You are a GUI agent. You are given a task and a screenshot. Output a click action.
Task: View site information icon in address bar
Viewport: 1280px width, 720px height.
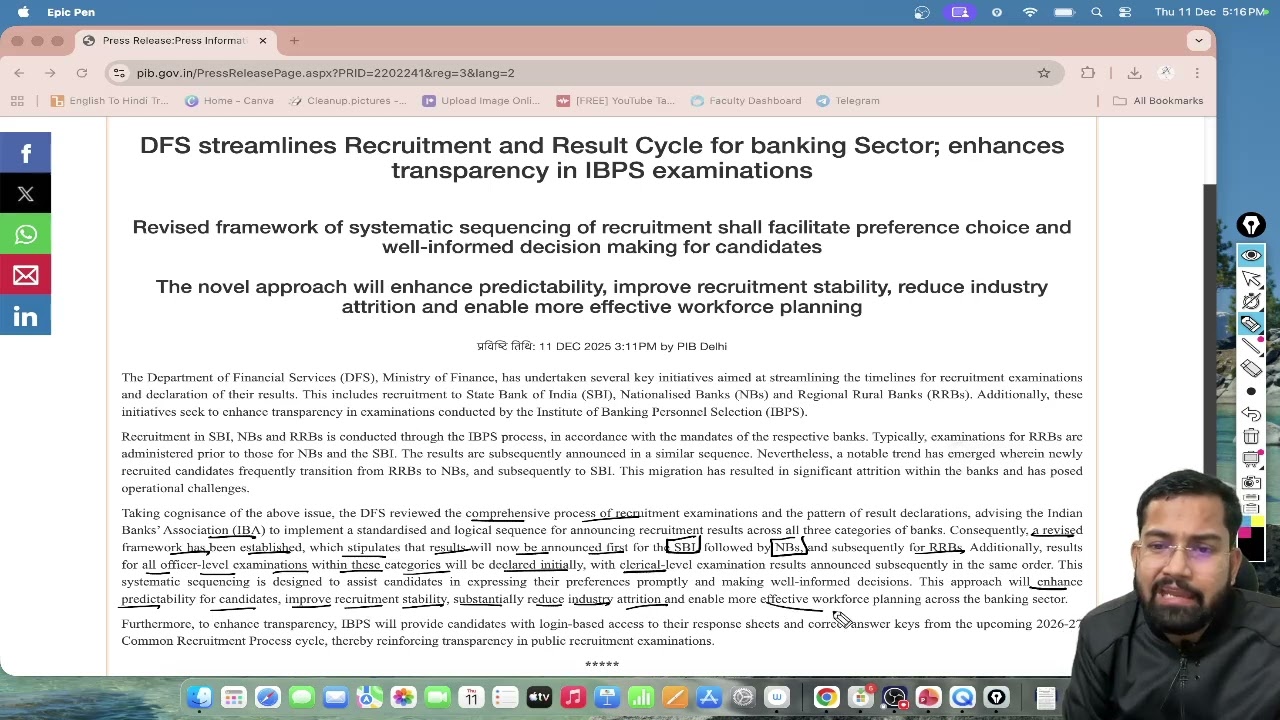click(x=119, y=73)
